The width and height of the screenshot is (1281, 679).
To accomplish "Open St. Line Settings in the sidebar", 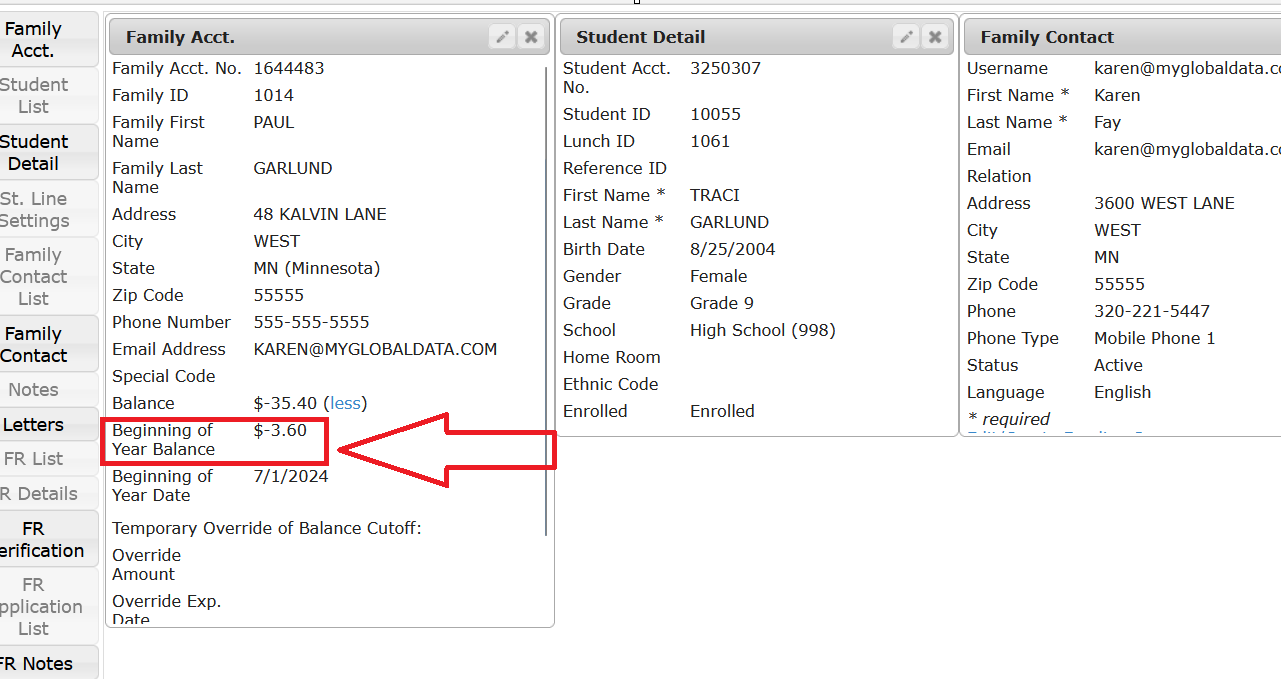I will (x=35, y=210).
